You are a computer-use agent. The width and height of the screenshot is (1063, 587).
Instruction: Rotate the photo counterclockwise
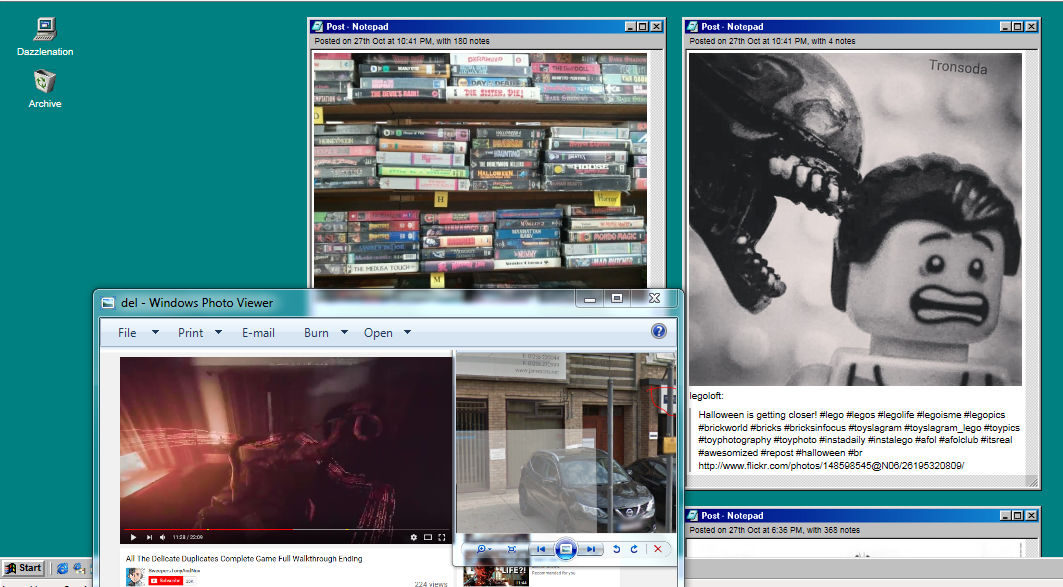pos(616,549)
